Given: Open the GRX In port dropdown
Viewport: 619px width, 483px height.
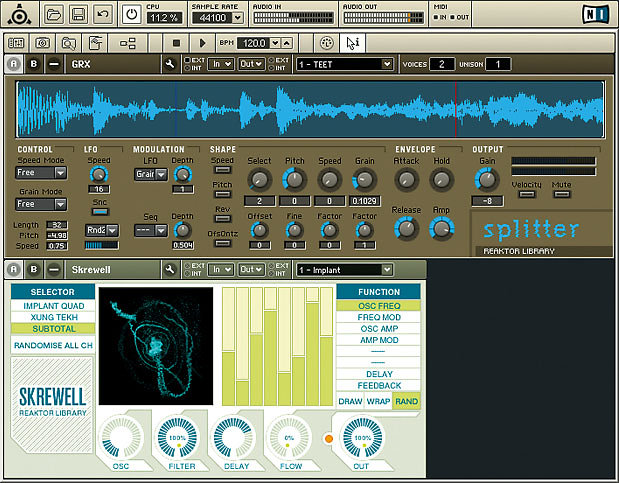Looking at the screenshot, I should pos(221,64).
